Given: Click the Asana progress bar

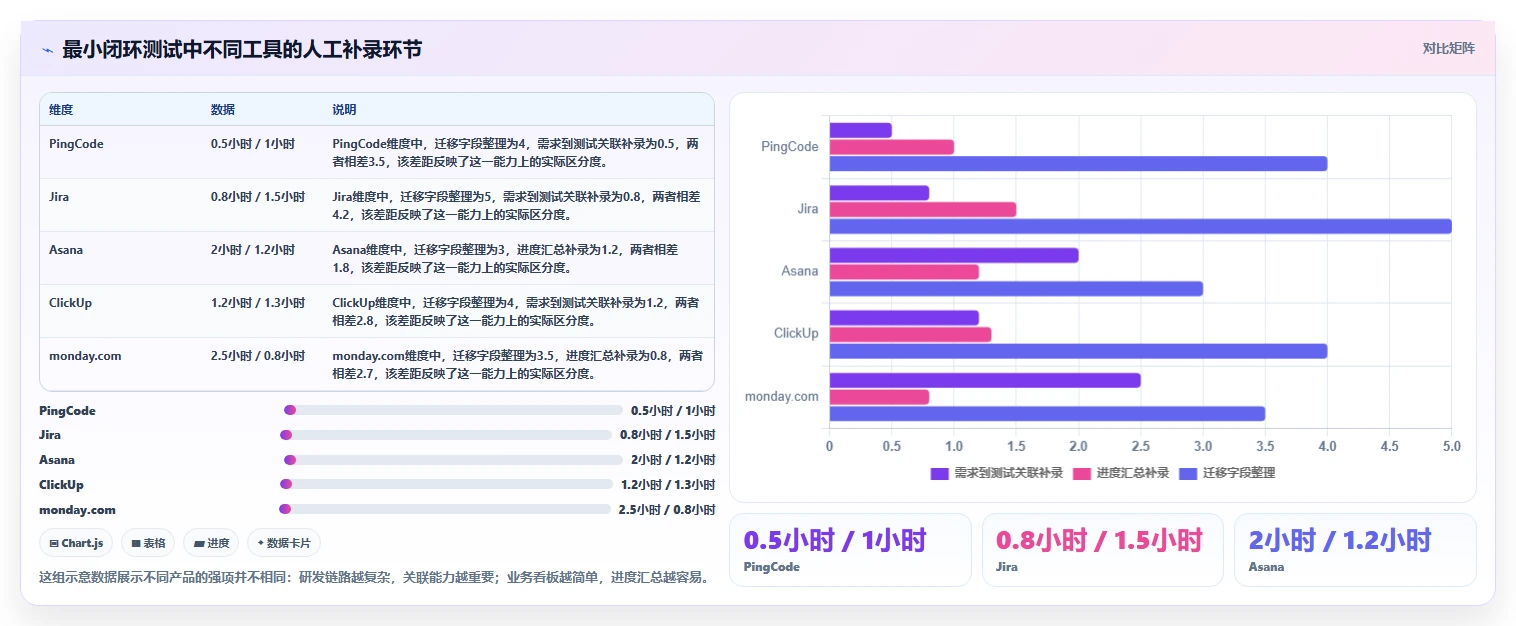Looking at the screenshot, I should click(453, 460).
